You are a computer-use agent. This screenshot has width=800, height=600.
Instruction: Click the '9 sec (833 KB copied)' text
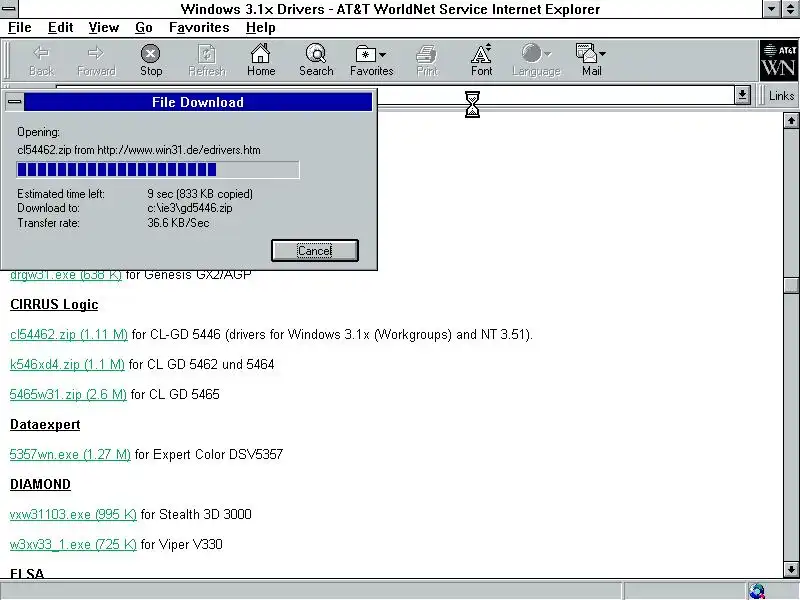[200, 194]
